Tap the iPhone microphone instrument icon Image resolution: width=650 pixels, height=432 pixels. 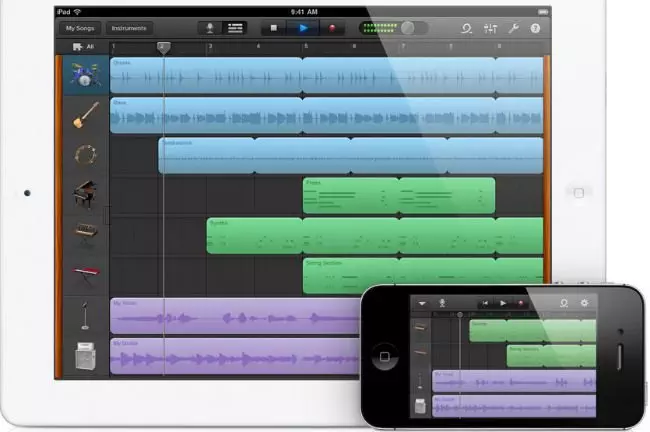[x=442, y=303]
